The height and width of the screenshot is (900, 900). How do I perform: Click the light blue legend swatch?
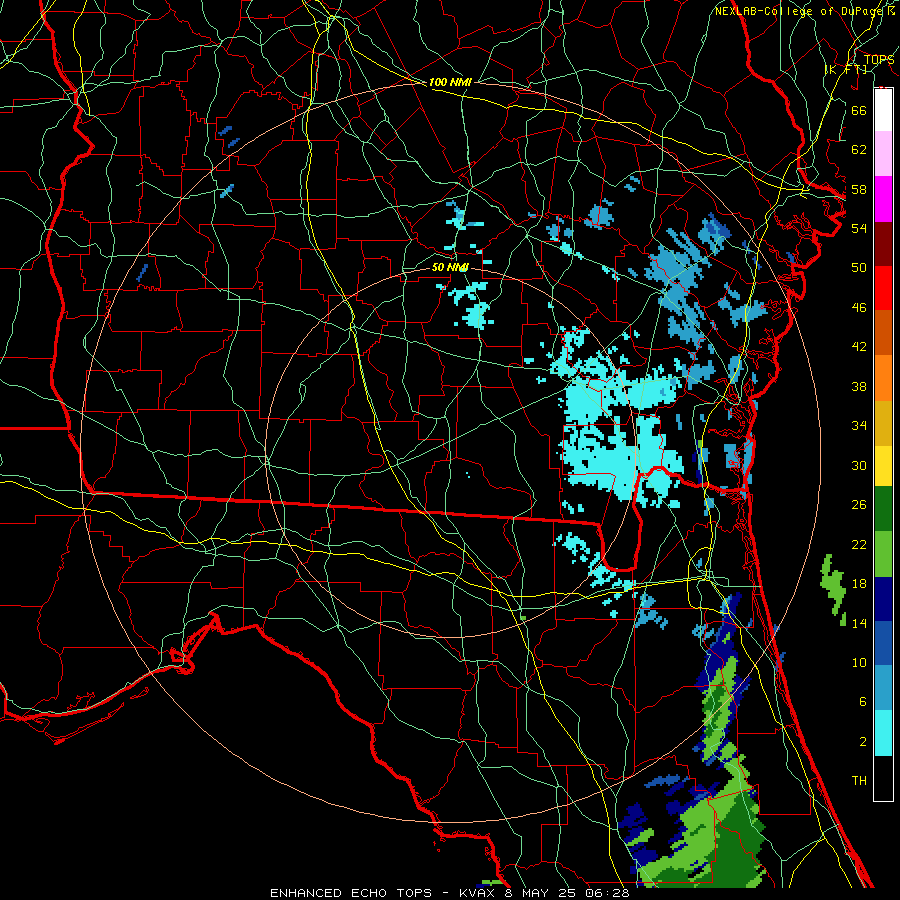(883, 688)
